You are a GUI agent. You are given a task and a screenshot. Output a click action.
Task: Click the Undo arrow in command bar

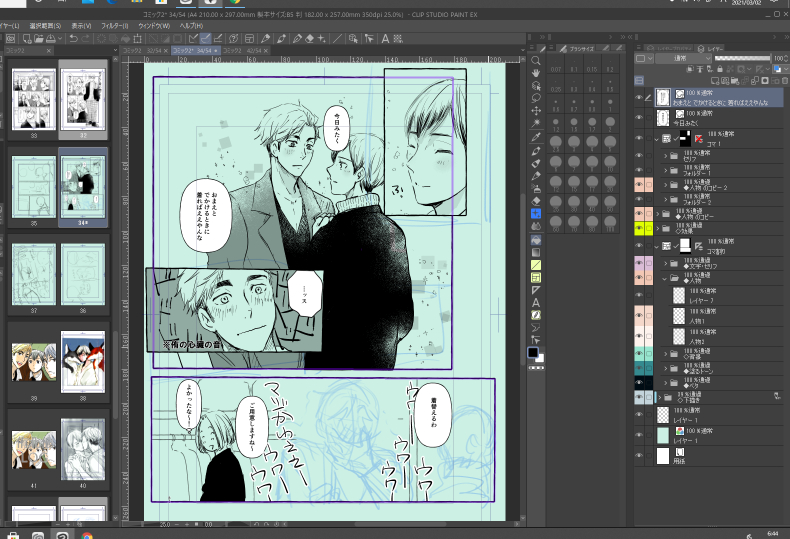coord(74,38)
